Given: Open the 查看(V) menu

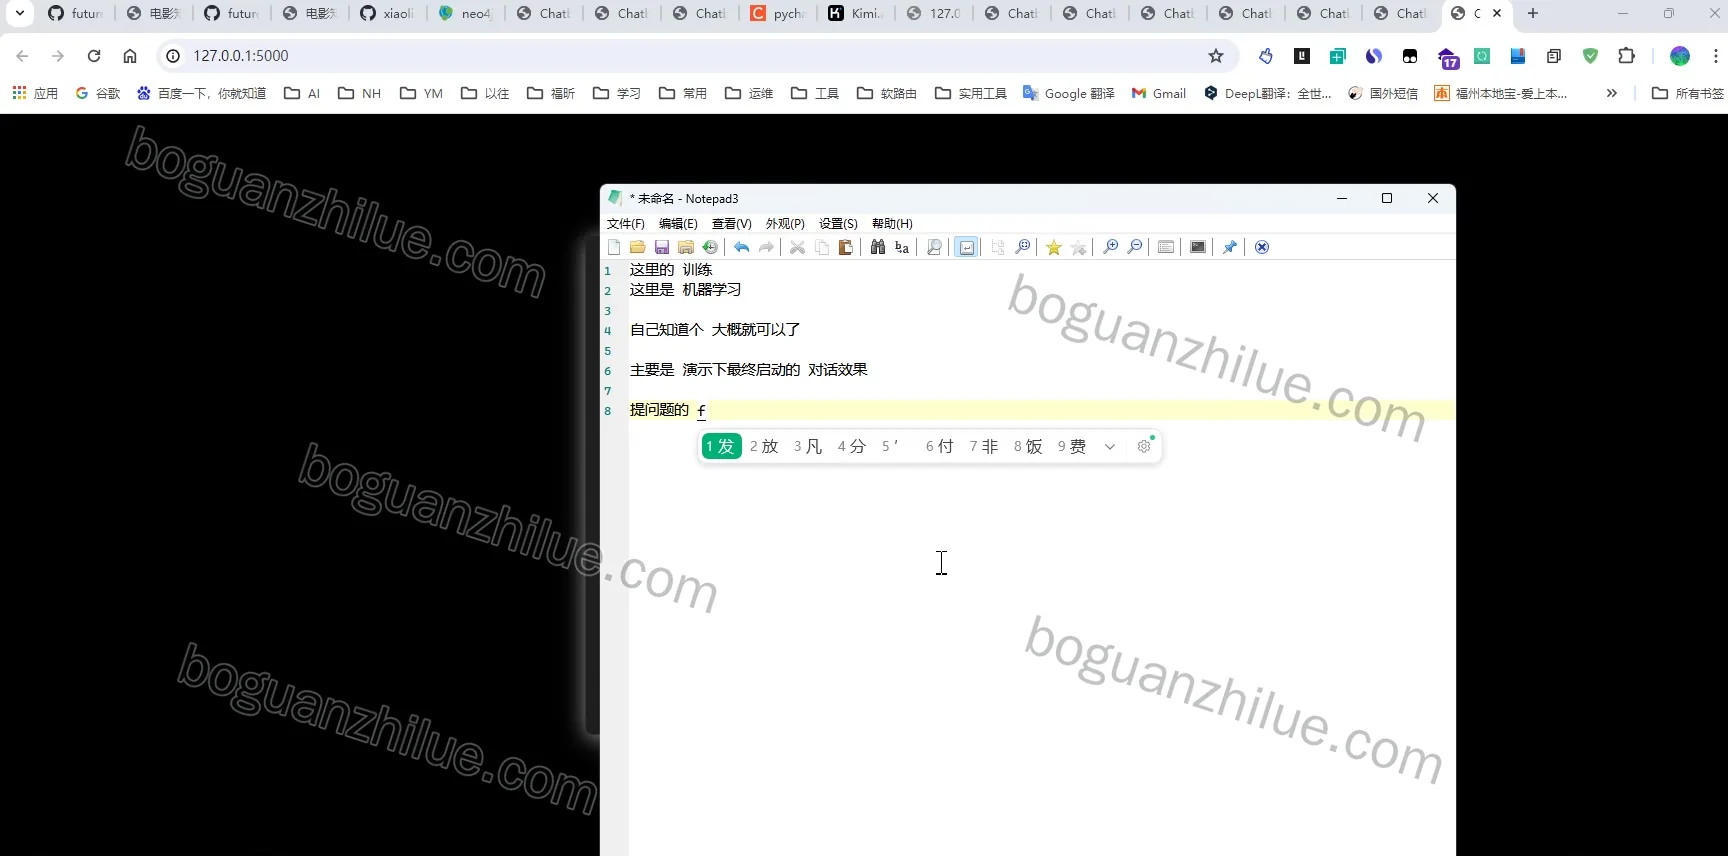Looking at the screenshot, I should (732, 224).
